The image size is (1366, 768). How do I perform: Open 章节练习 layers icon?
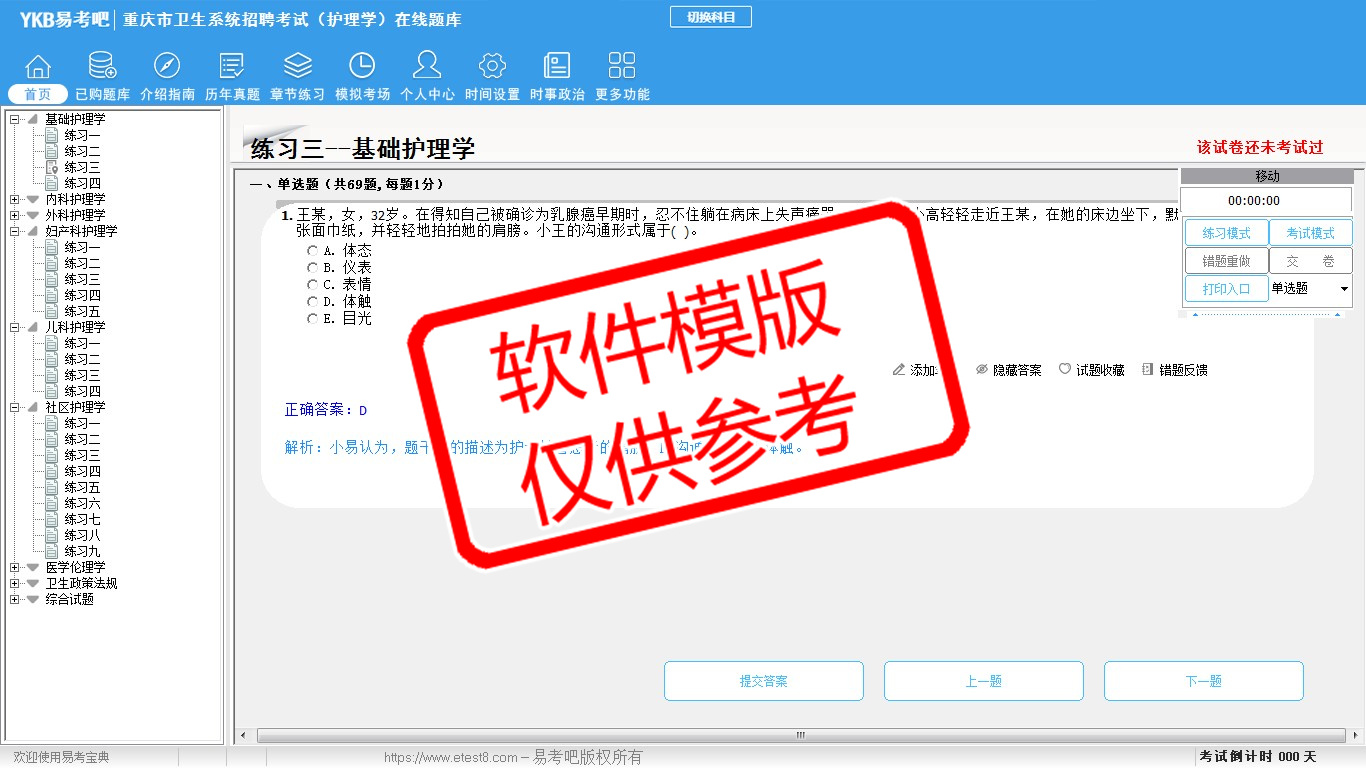[297, 67]
